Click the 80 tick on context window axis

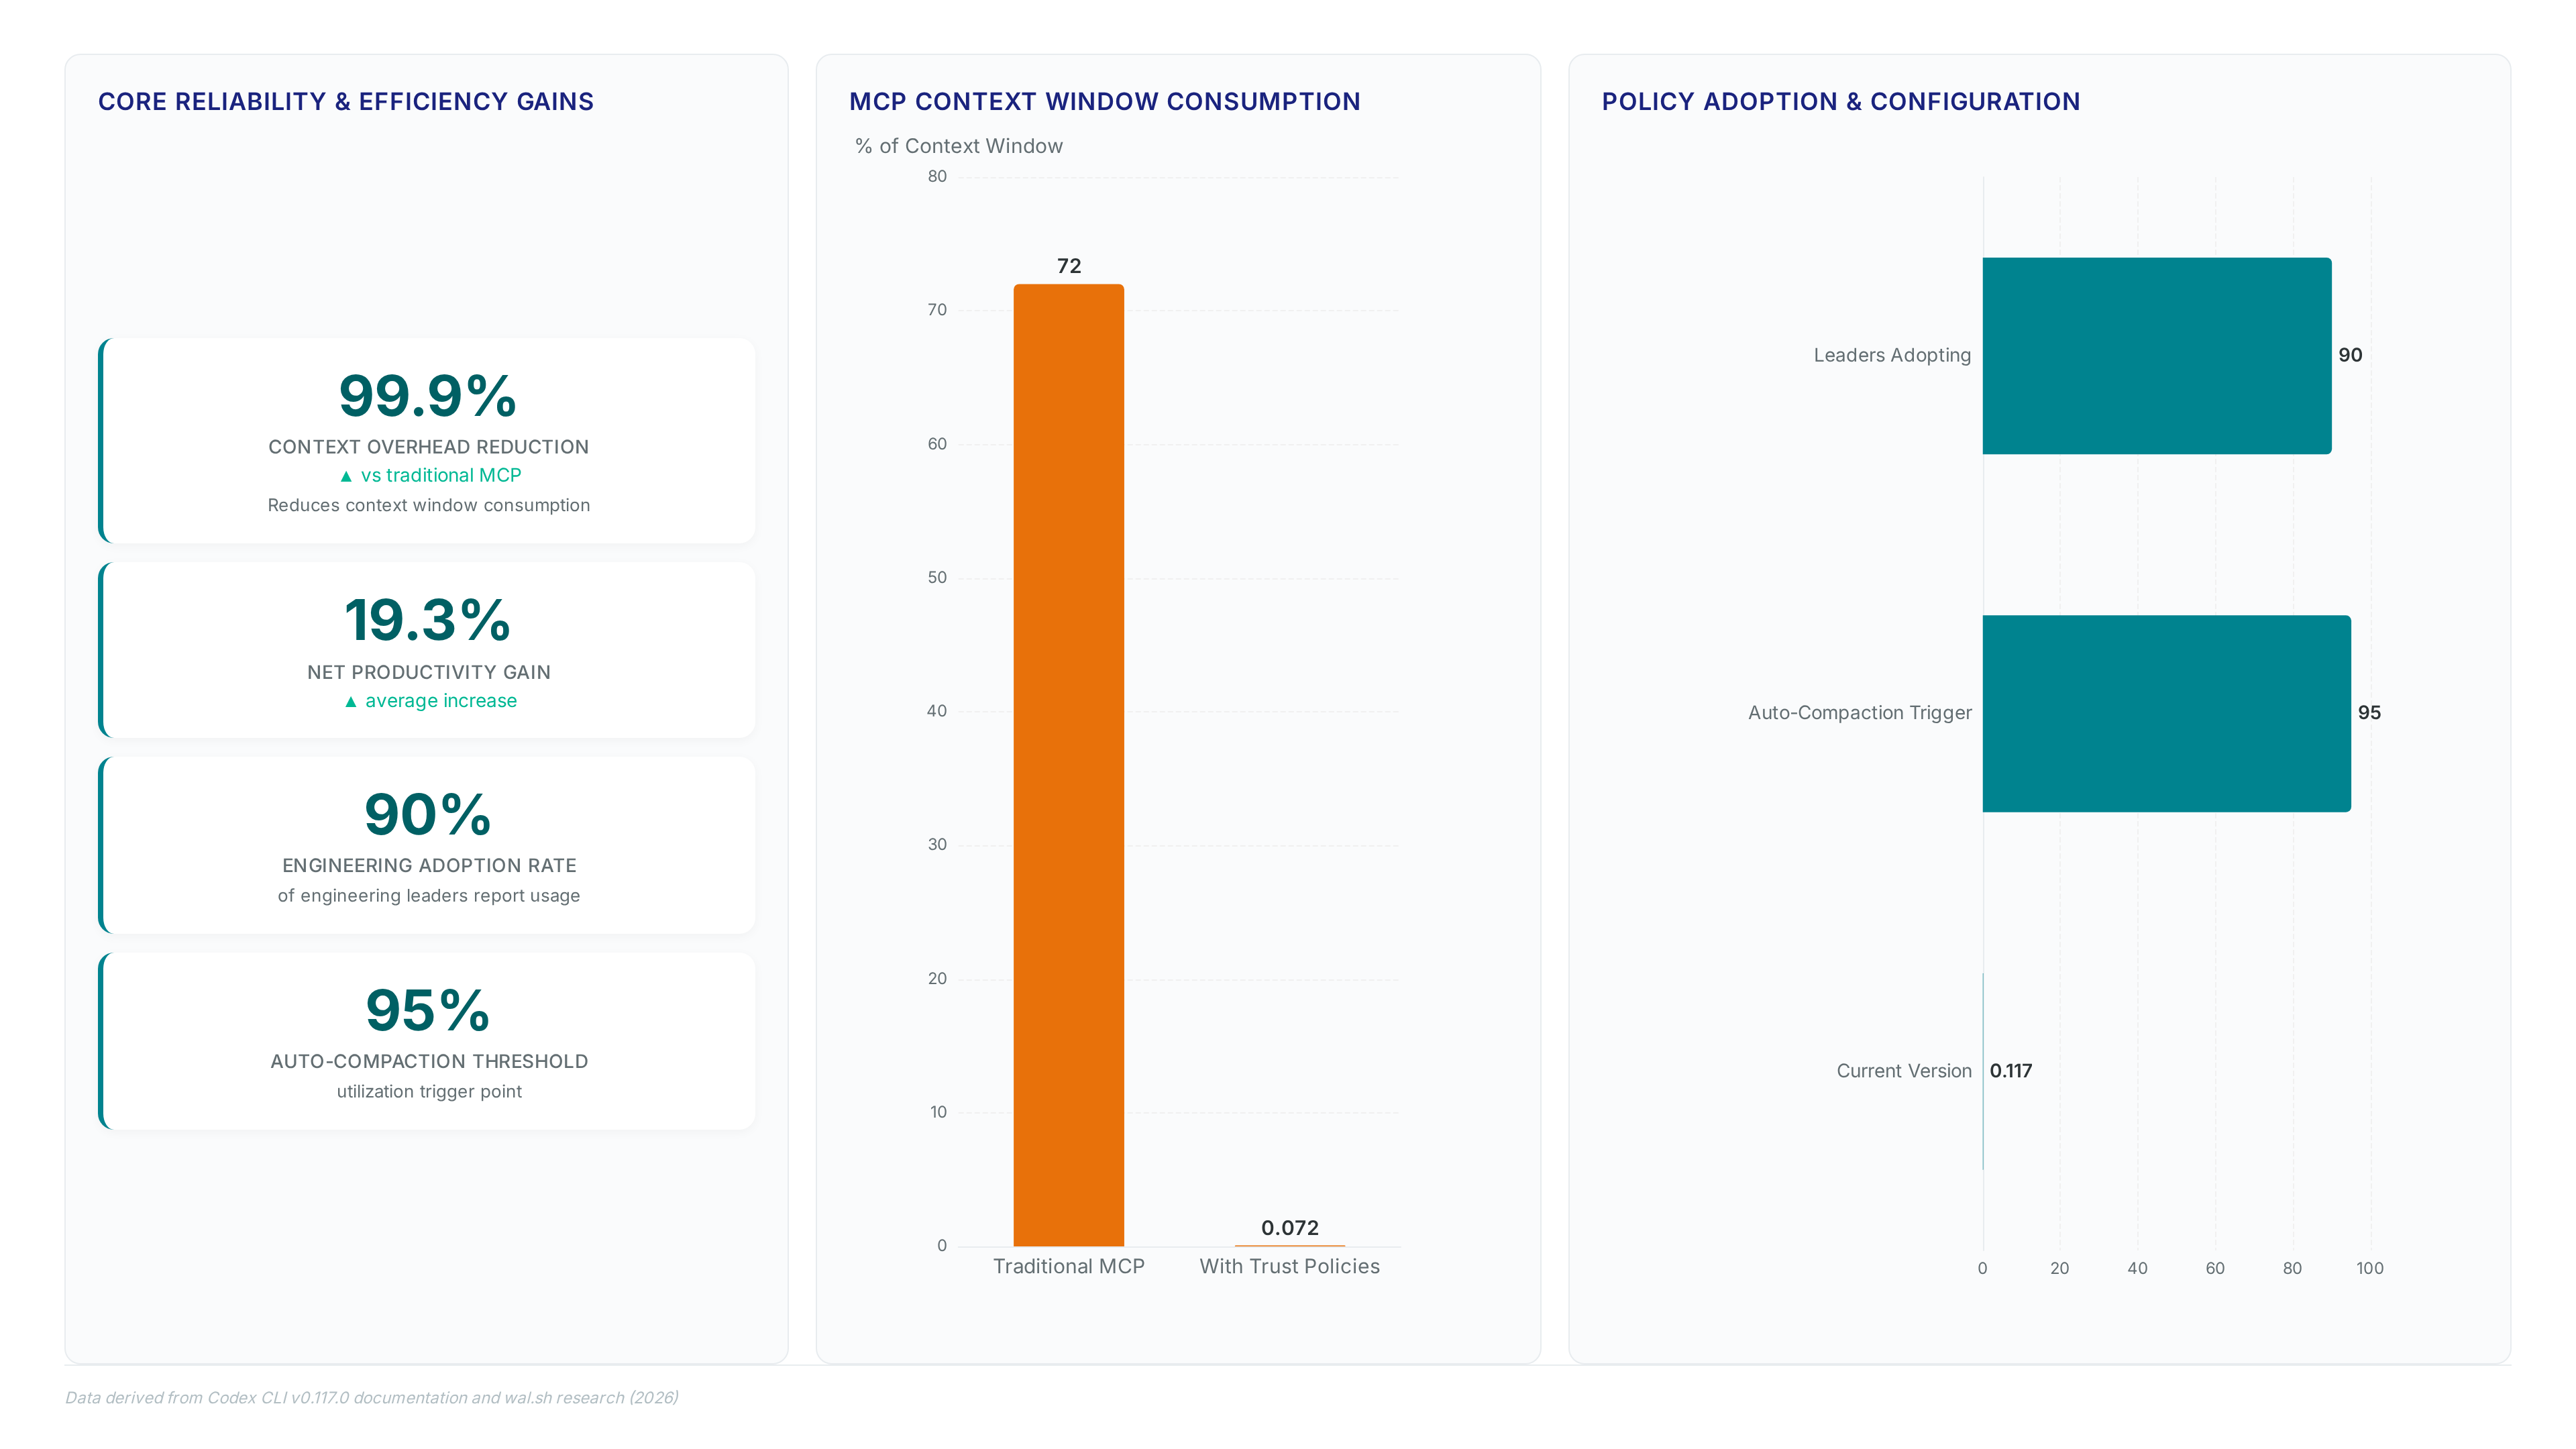coord(937,177)
